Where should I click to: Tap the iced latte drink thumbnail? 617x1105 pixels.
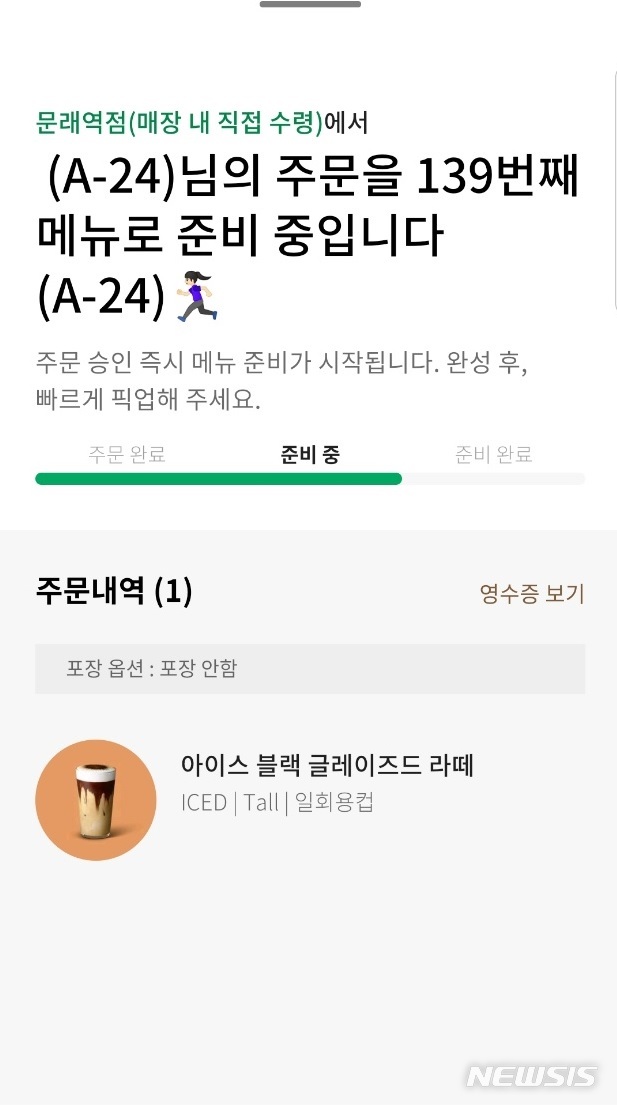pos(96,800)
